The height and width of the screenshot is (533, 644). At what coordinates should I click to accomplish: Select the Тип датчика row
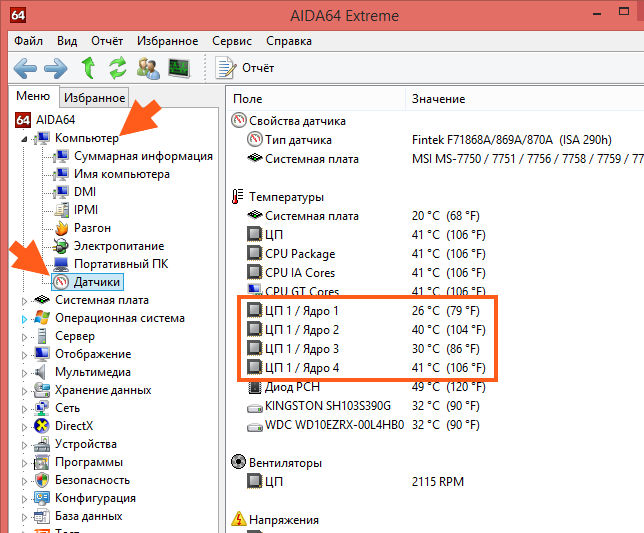429,140
